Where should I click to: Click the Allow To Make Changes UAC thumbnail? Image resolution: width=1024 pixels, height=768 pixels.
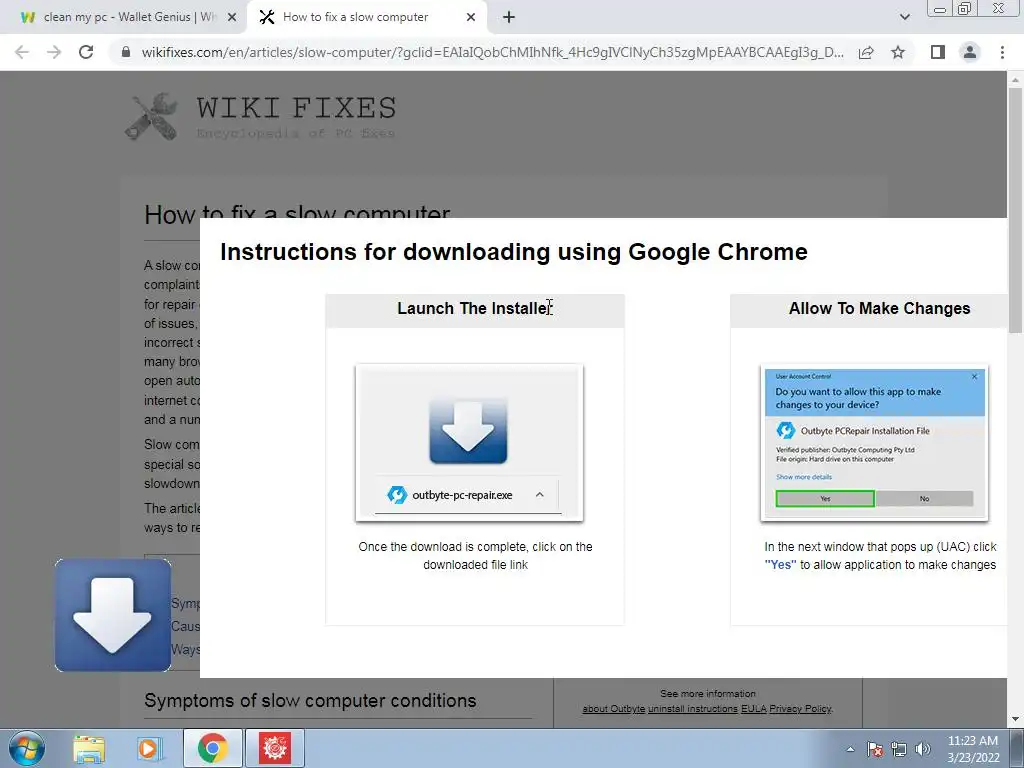(x=874, y=443)
